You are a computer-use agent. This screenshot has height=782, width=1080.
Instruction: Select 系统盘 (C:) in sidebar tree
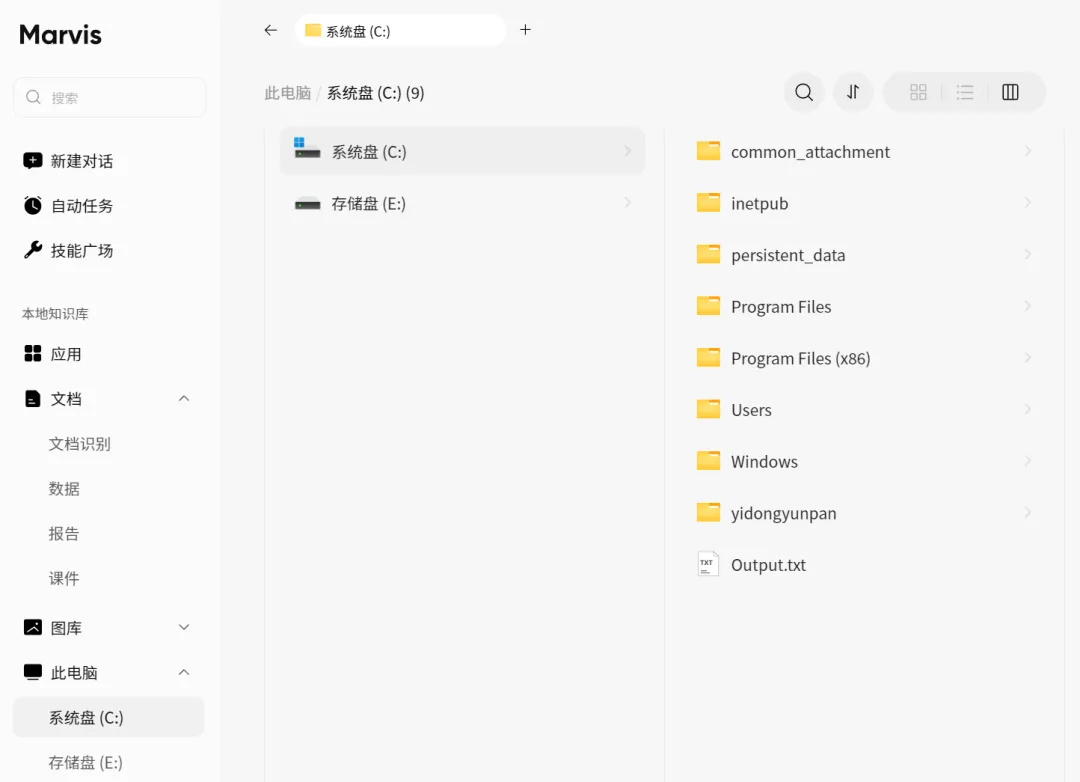coord(109,717)
